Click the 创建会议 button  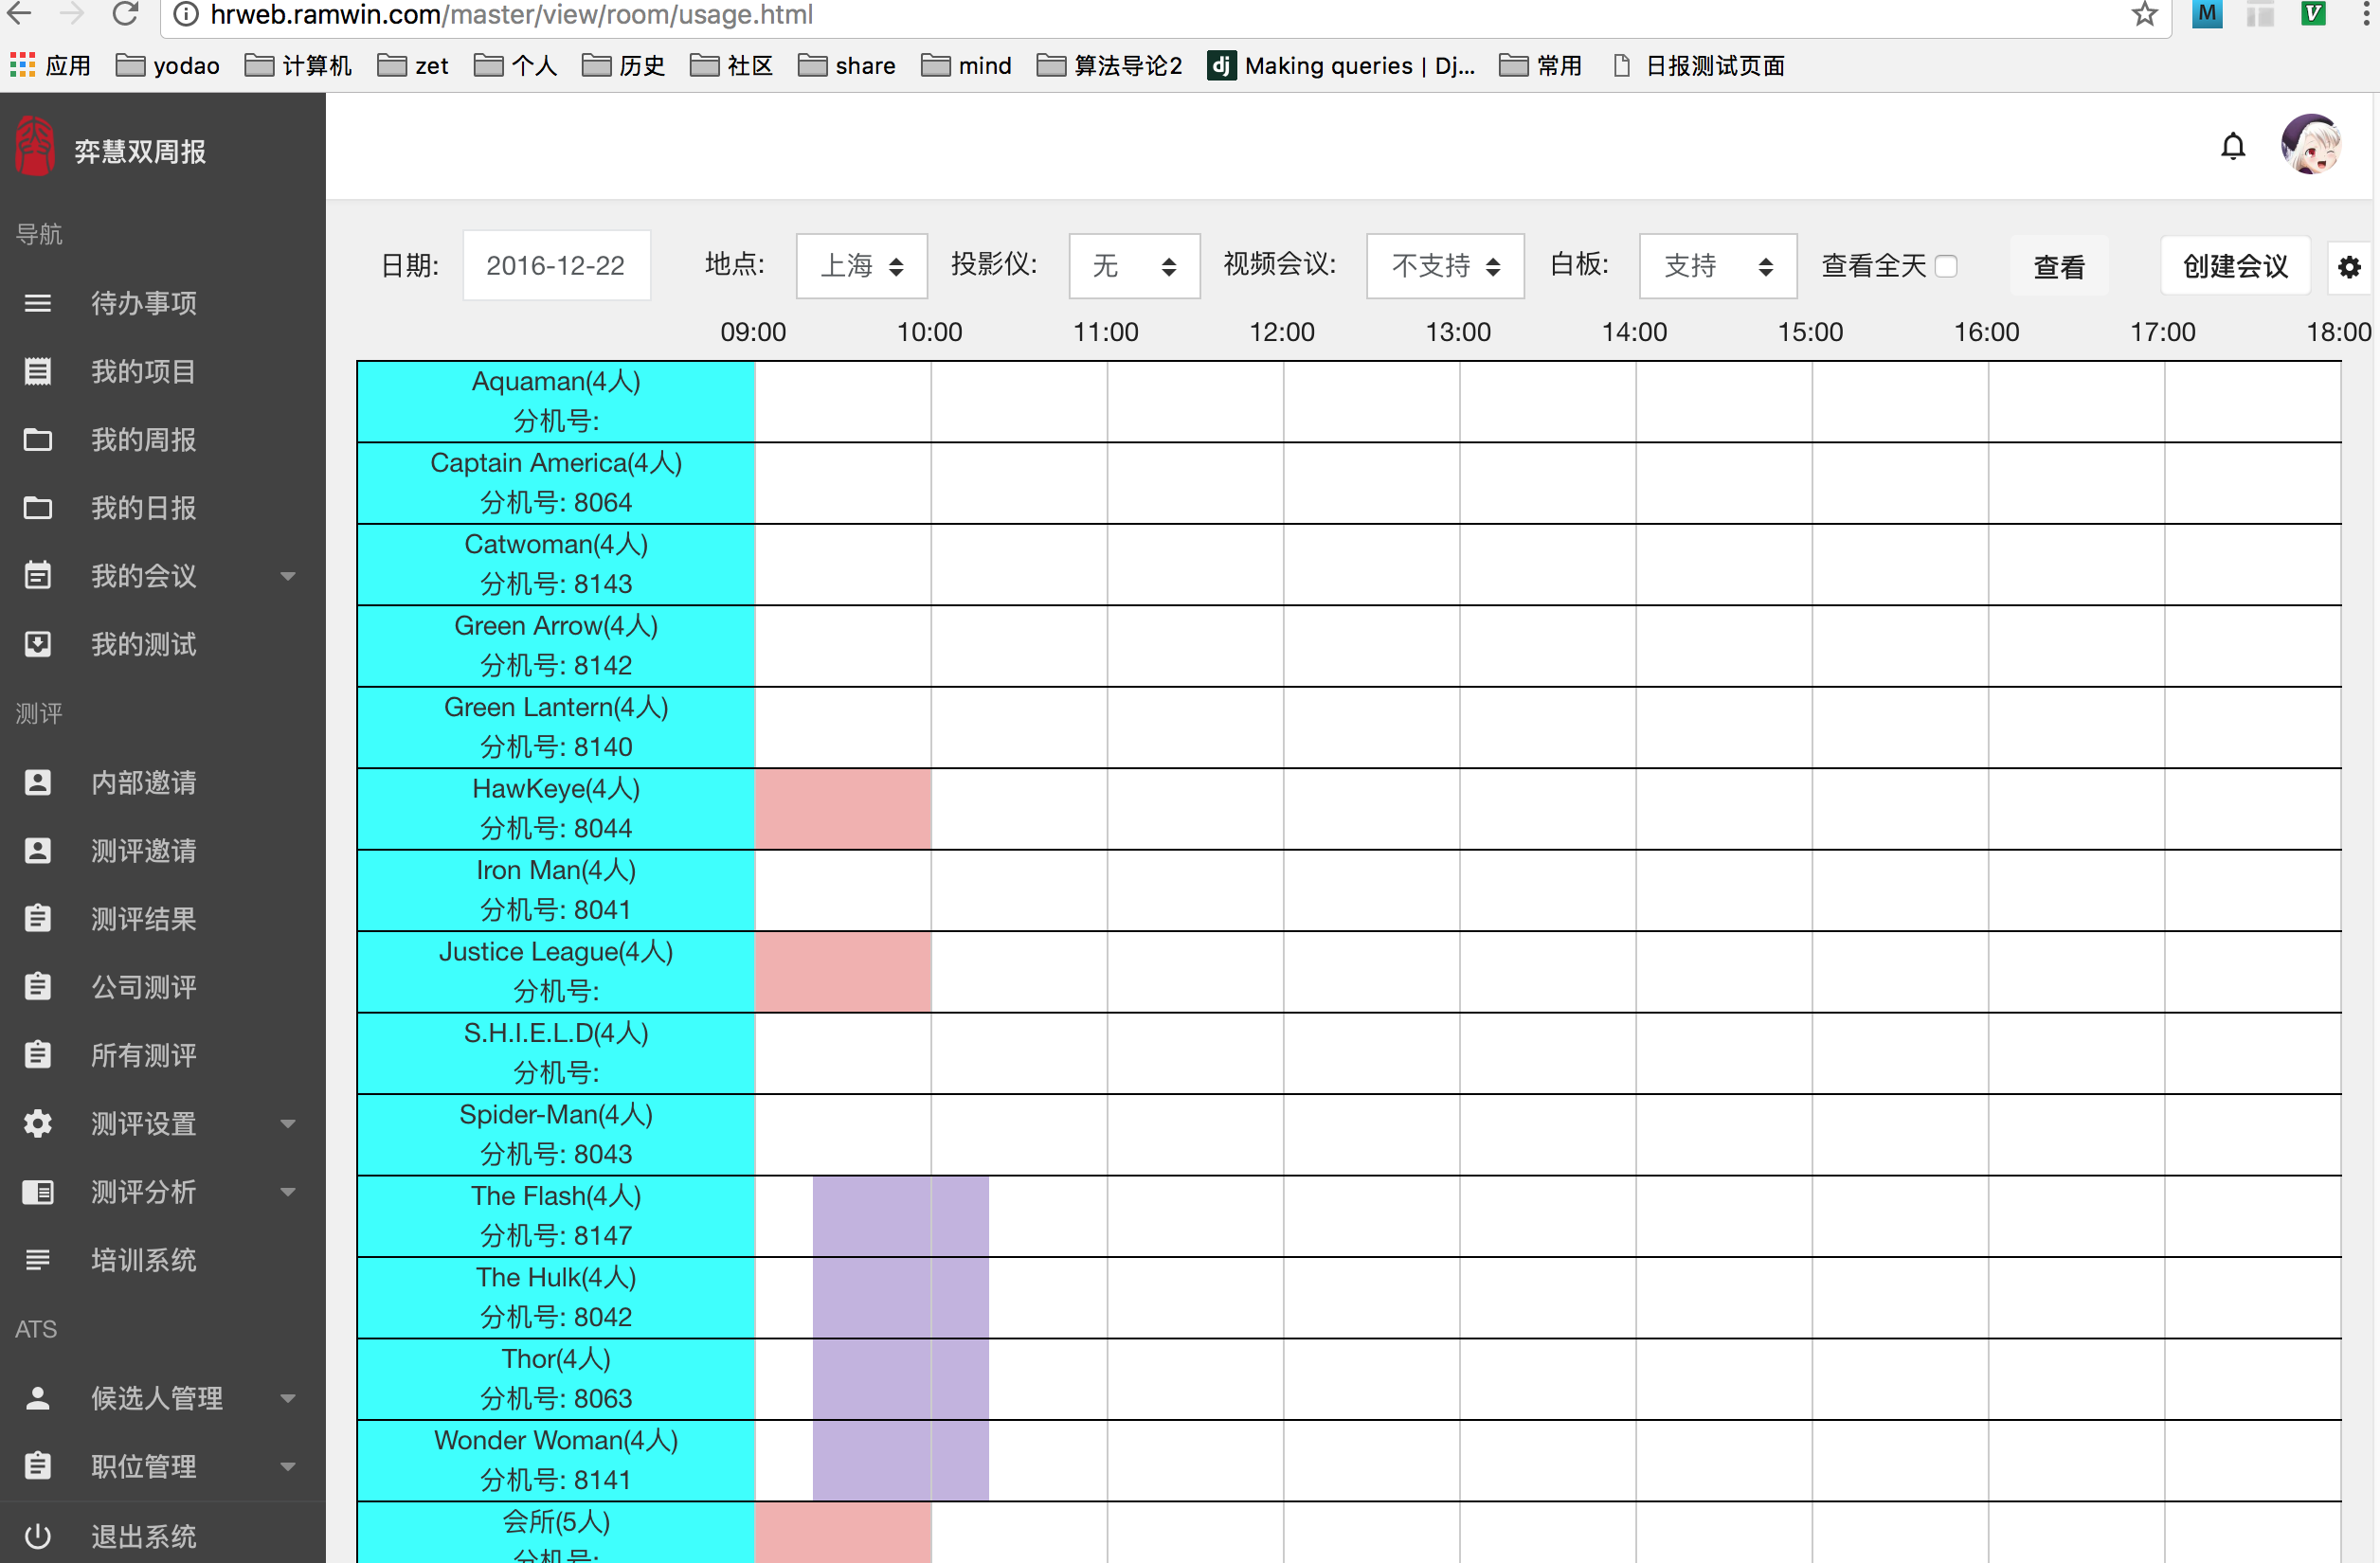(2235, 267)
